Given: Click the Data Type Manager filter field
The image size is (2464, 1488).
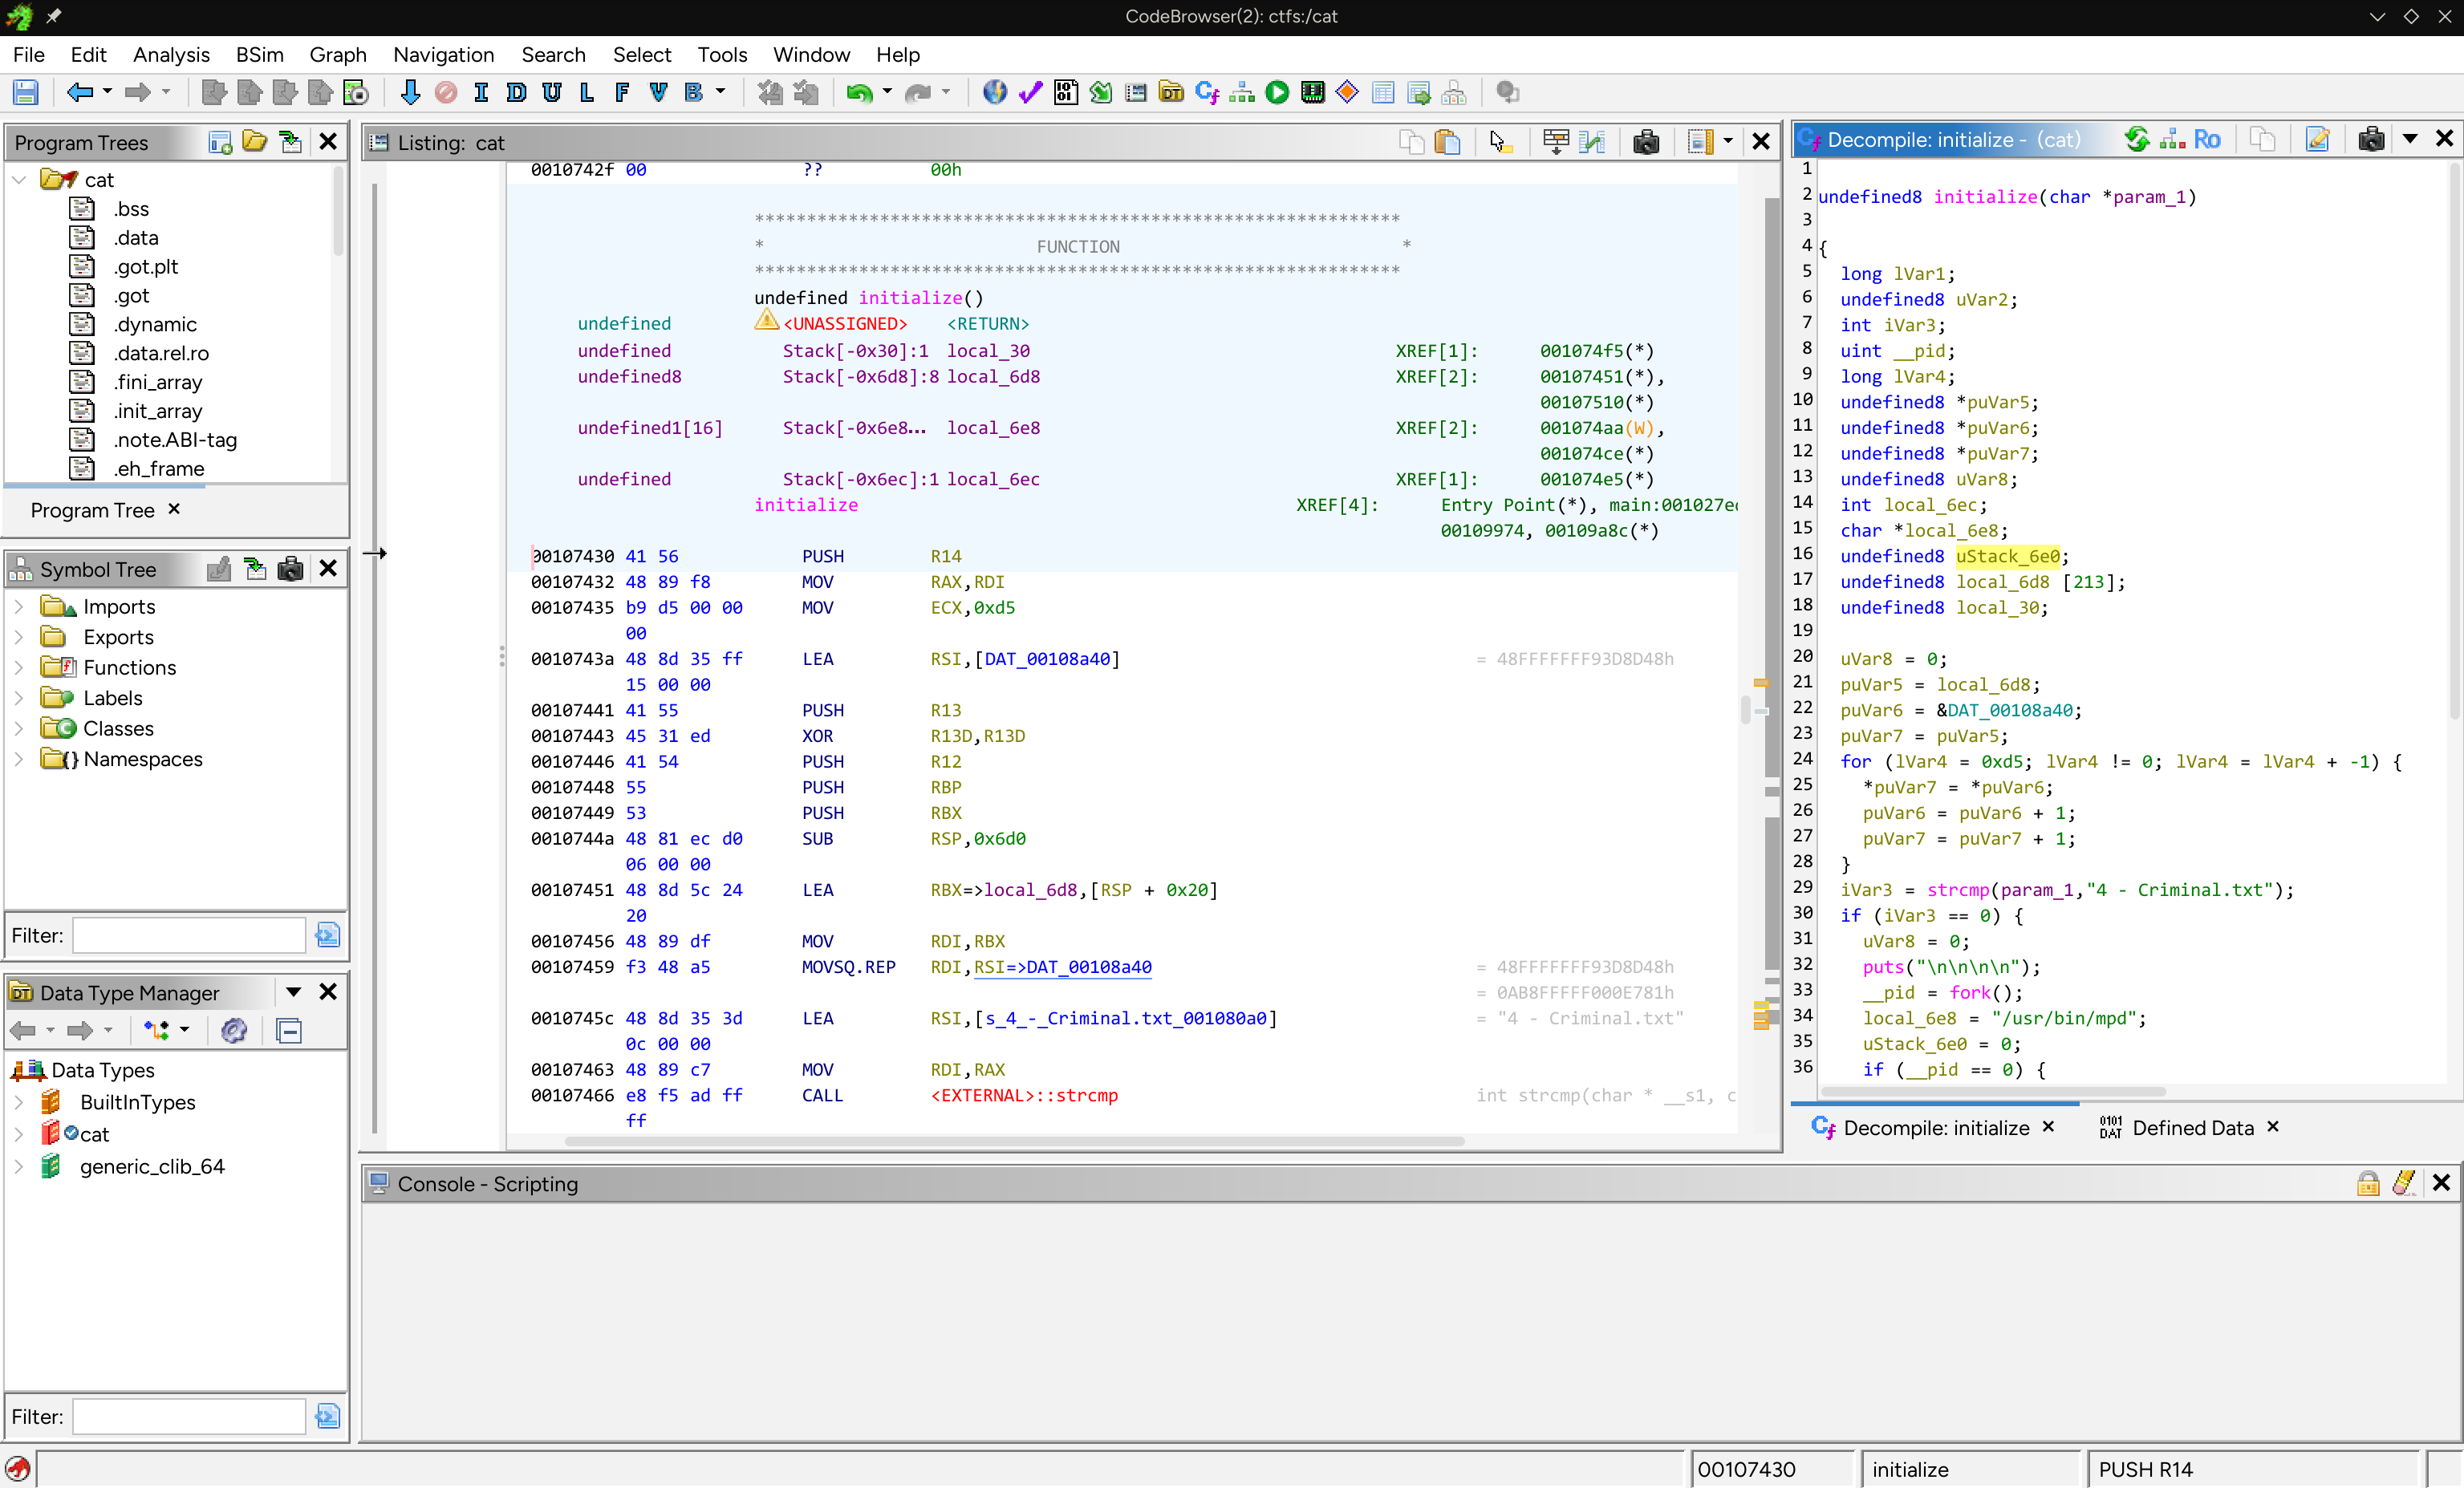Looking at the screenshot, I should point(188,1416).
